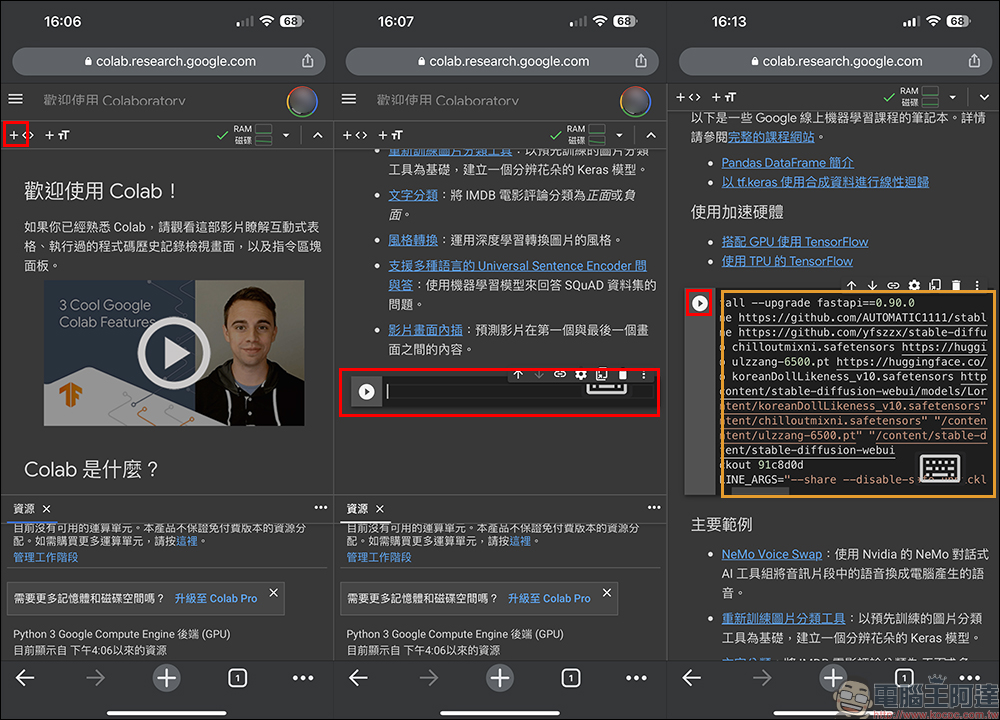Open the 文字分類 link
1000x720 pixels.
[413, 195]
